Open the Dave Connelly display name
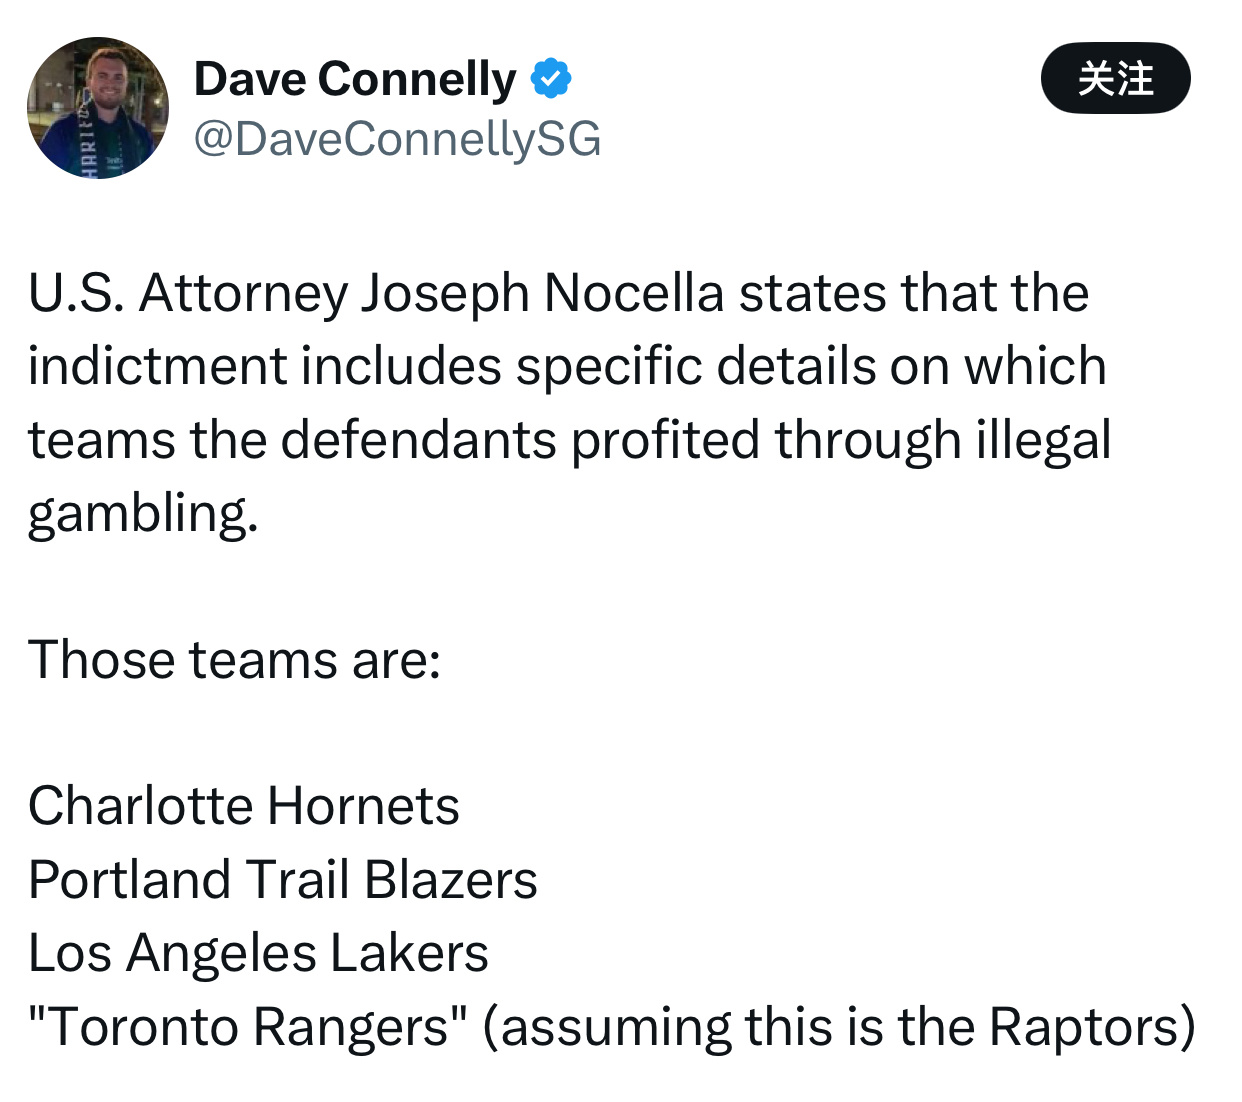 [354, 79]
